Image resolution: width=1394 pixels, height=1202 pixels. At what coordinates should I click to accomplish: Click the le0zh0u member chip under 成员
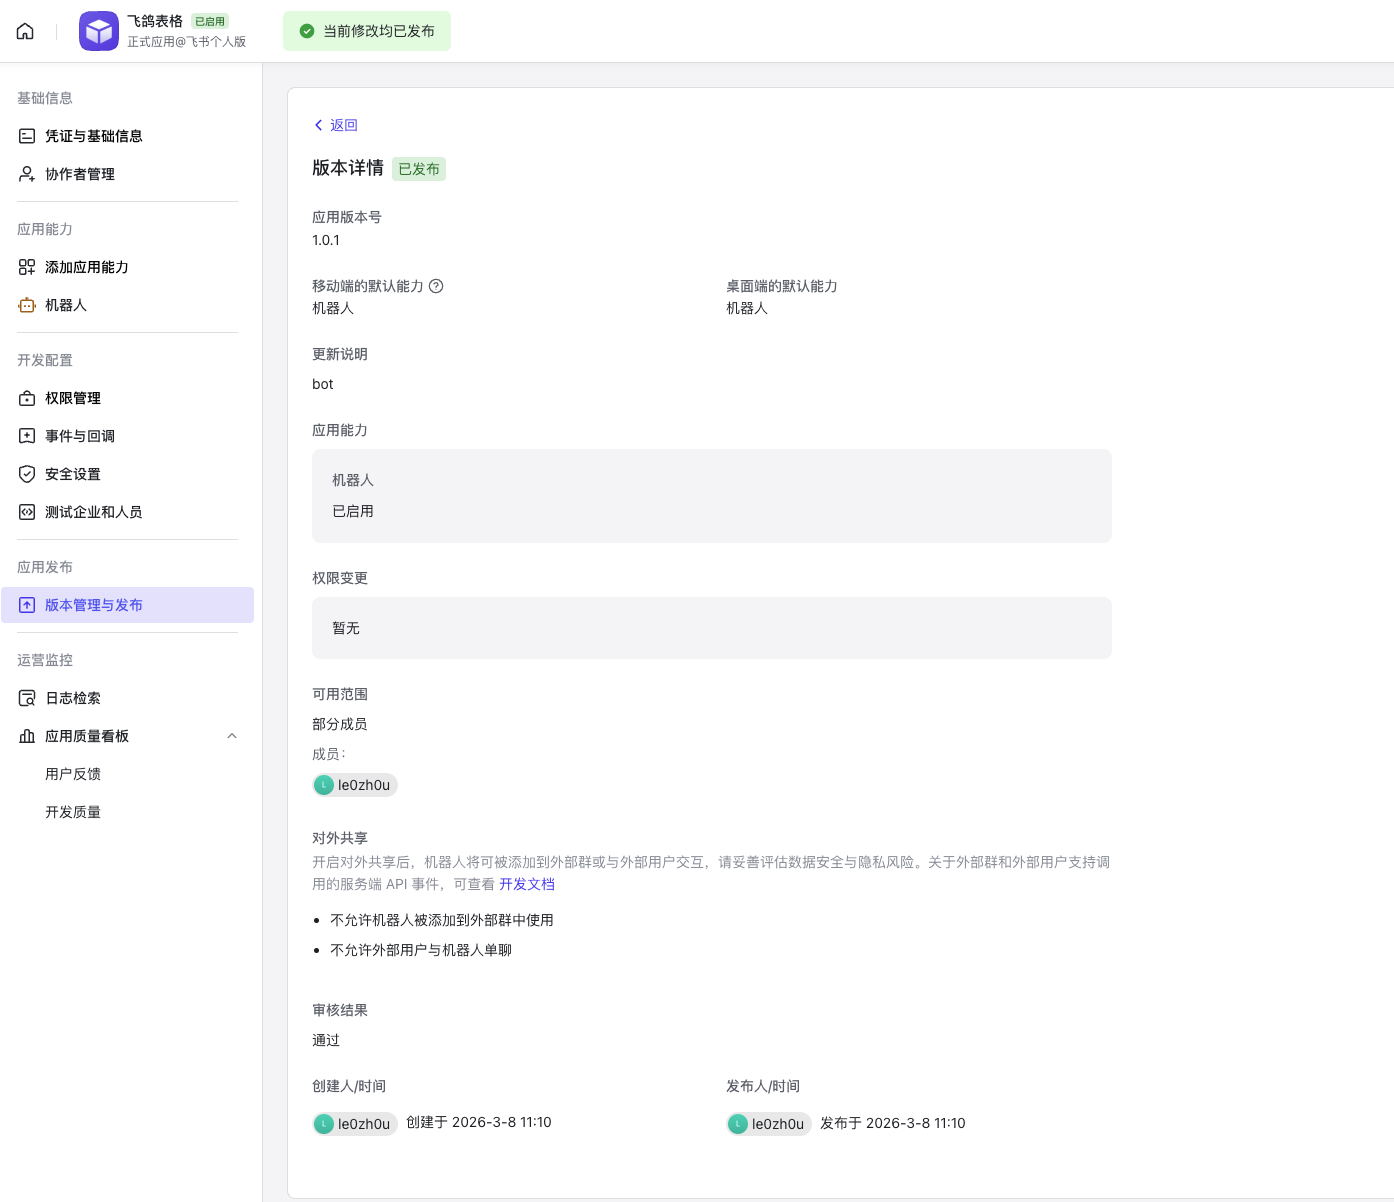click(x=355, y=785)
